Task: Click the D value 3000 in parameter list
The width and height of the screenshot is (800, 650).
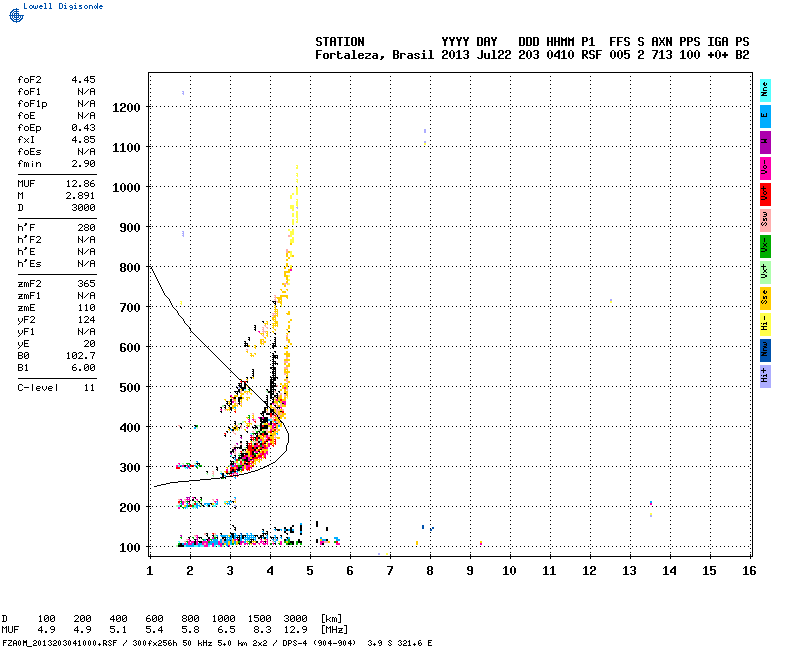Action: point(83,208)
